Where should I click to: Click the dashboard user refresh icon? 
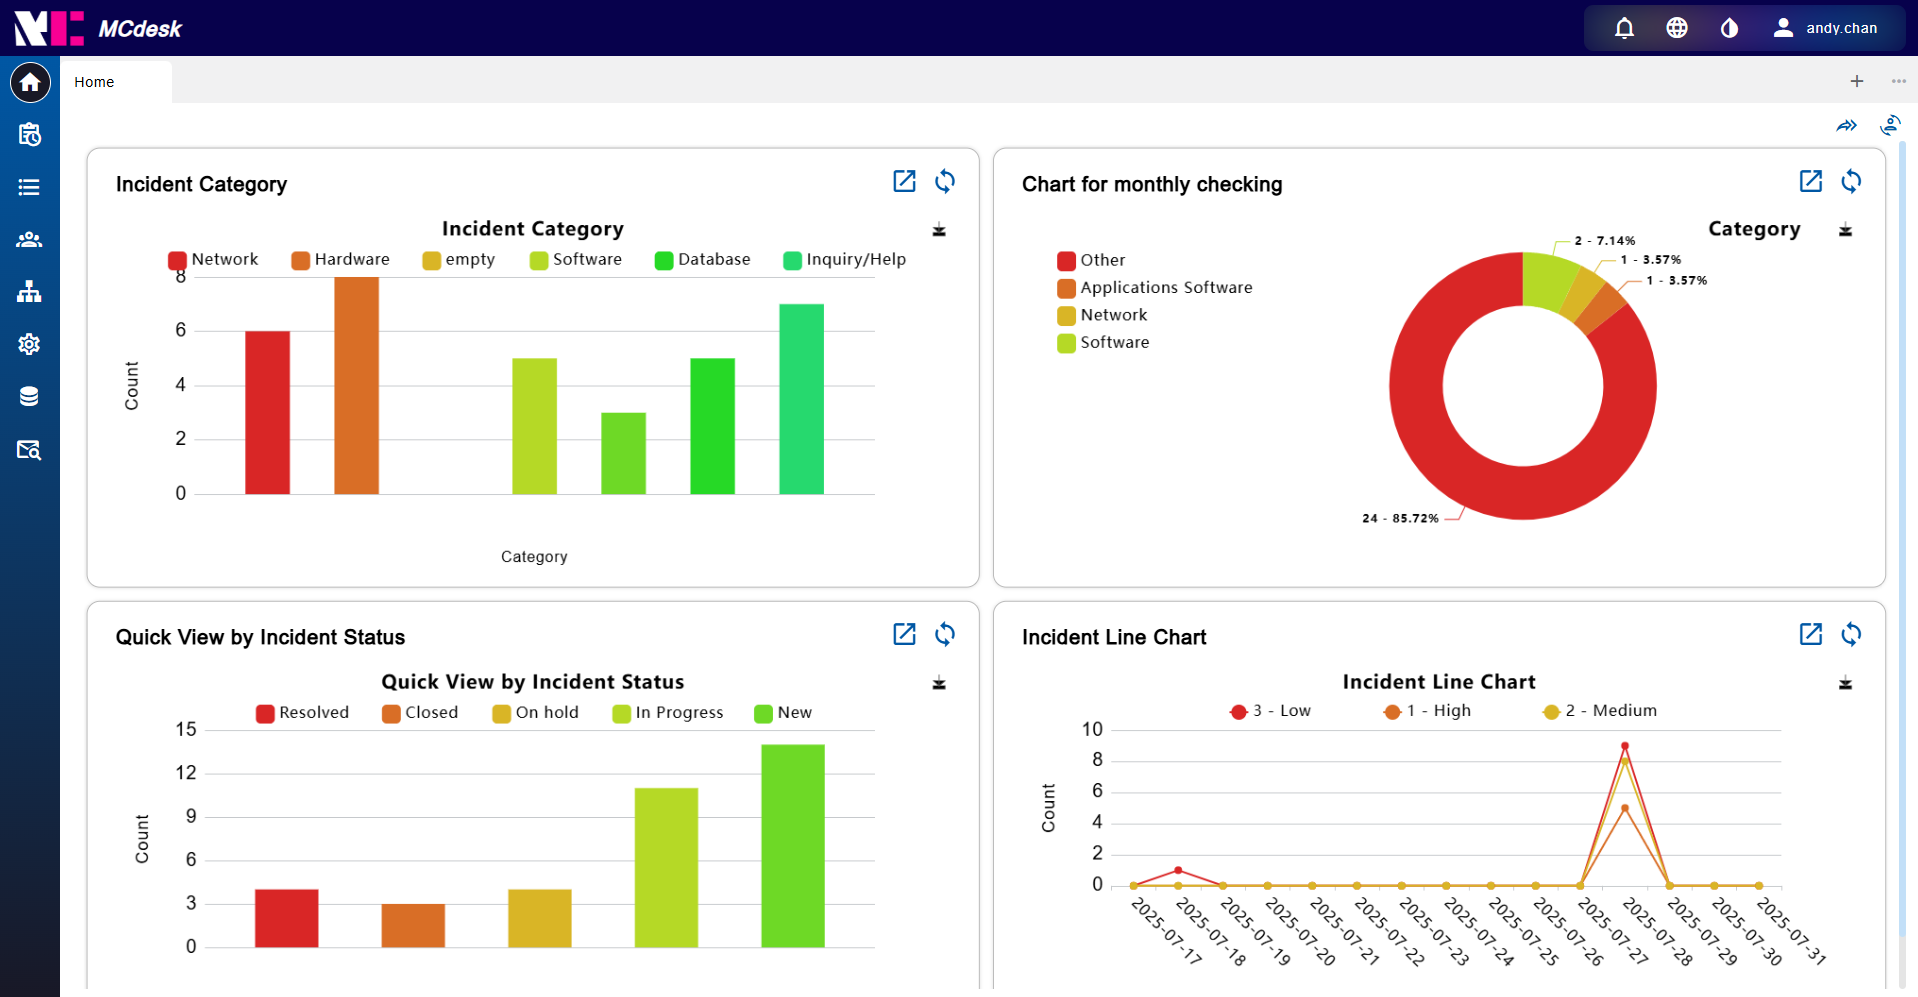(x=1890, y=125)
